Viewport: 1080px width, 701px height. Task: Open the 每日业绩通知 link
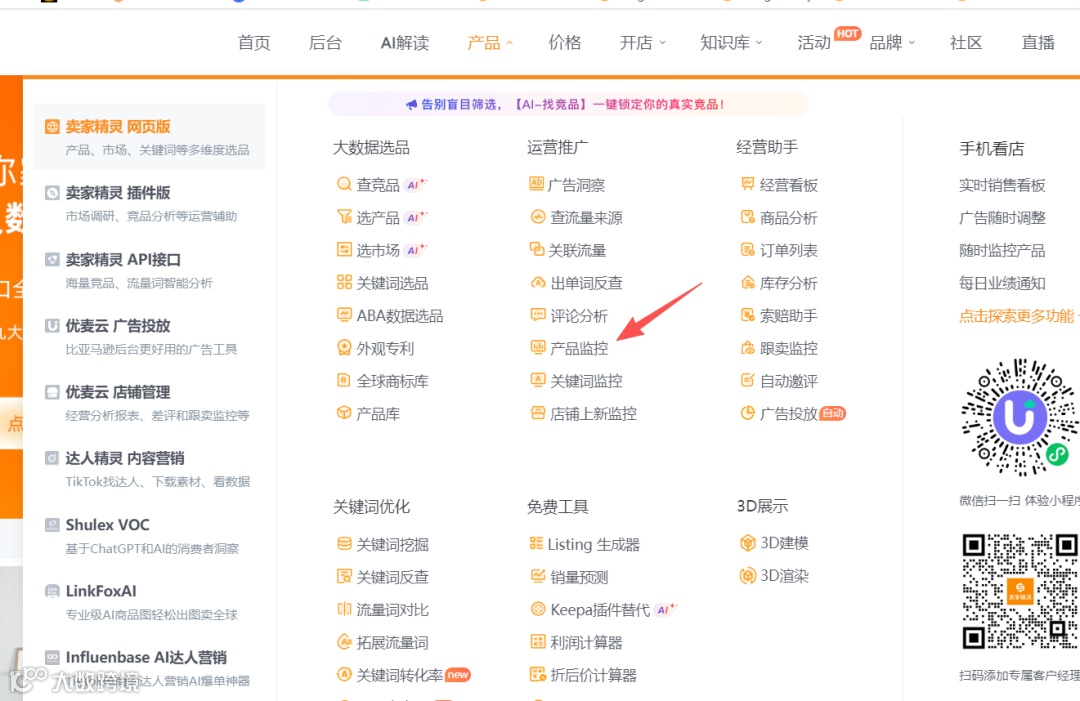1002,283
